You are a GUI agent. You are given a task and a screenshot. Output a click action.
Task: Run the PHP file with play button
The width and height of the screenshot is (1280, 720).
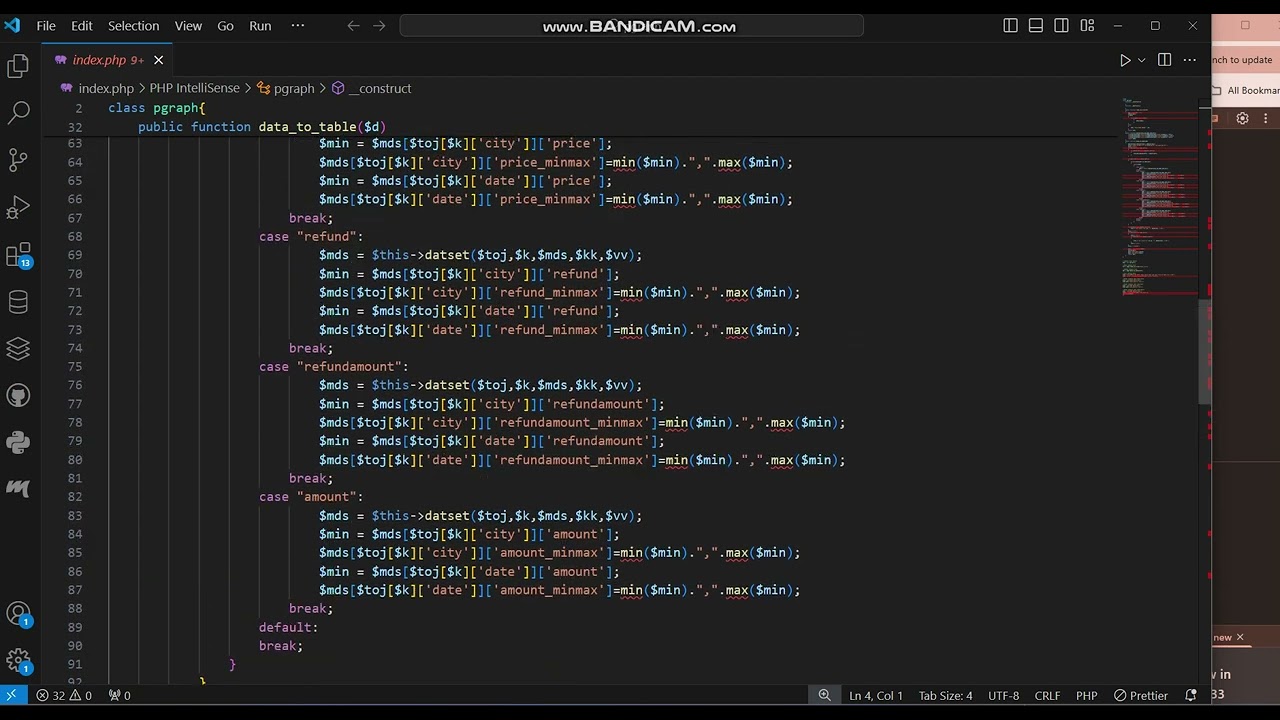1124,61
